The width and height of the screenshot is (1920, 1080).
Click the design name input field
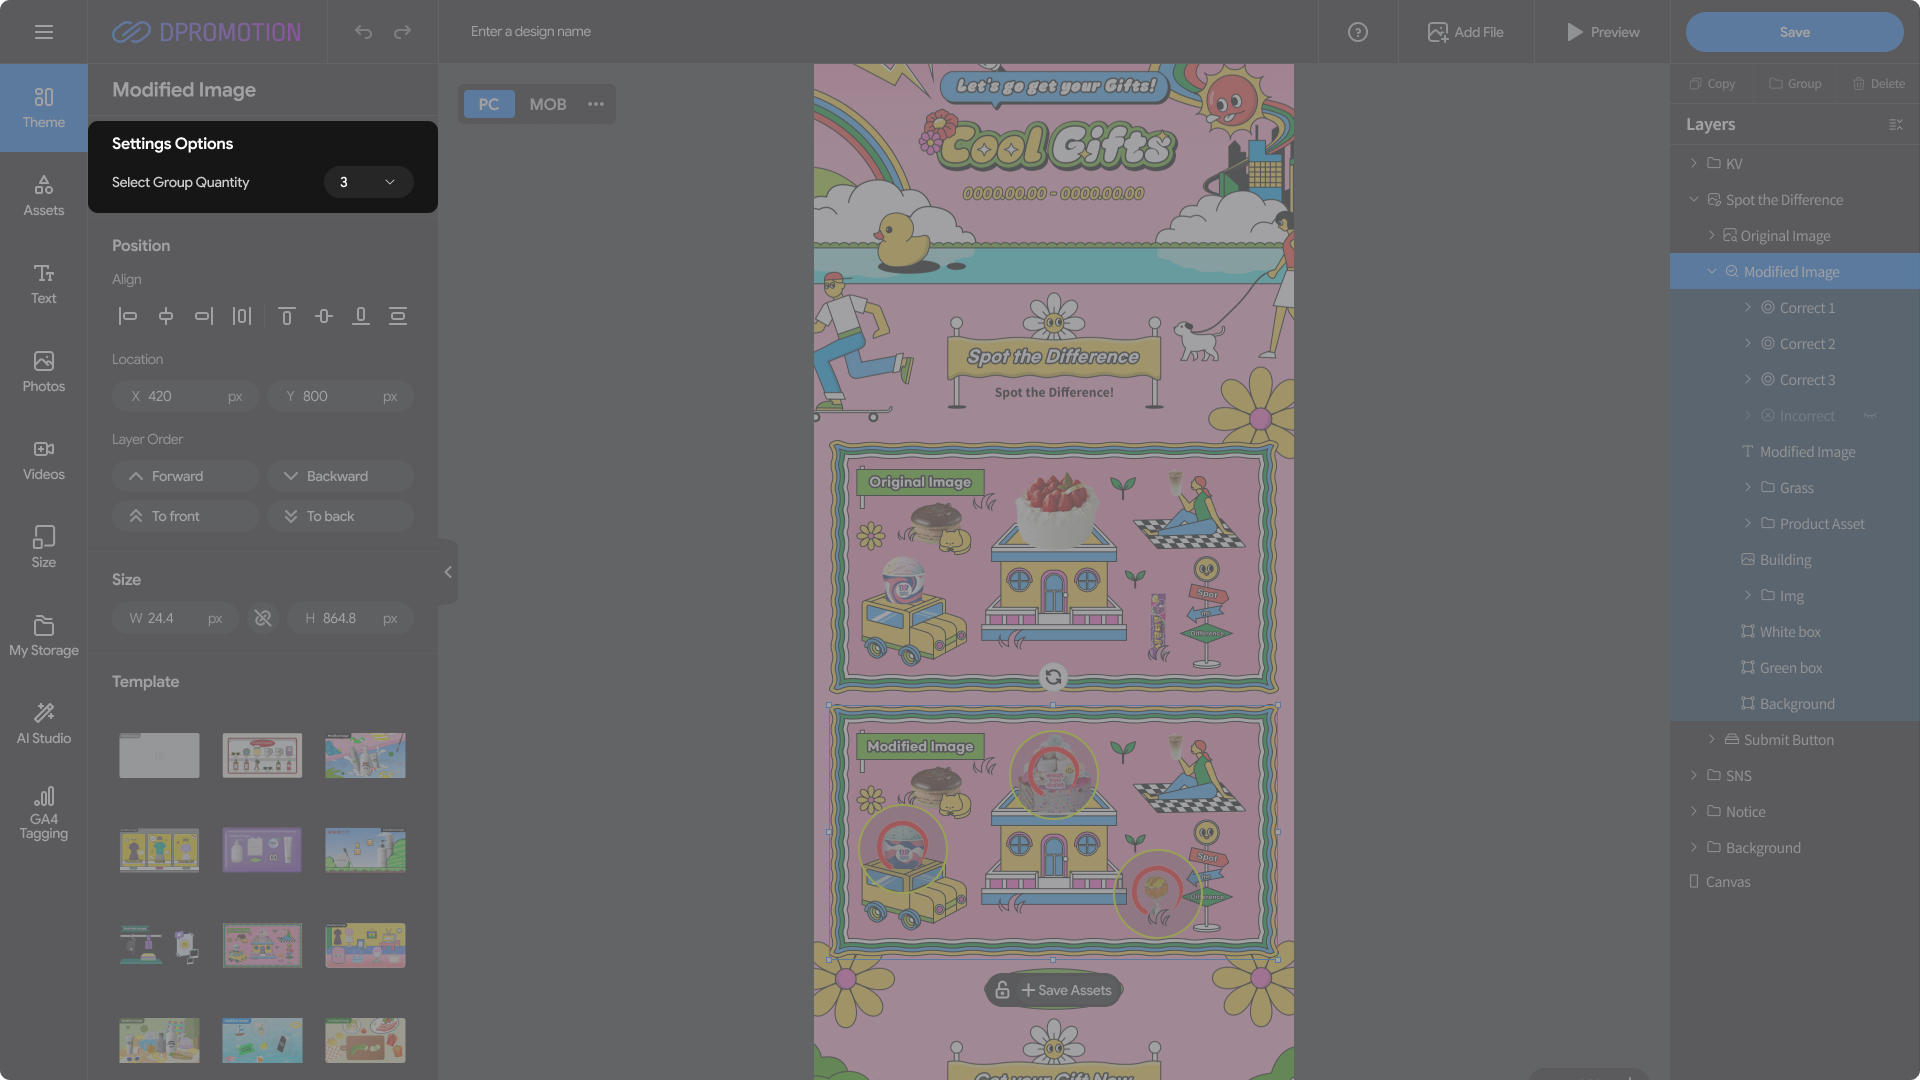tap(700, 32)
